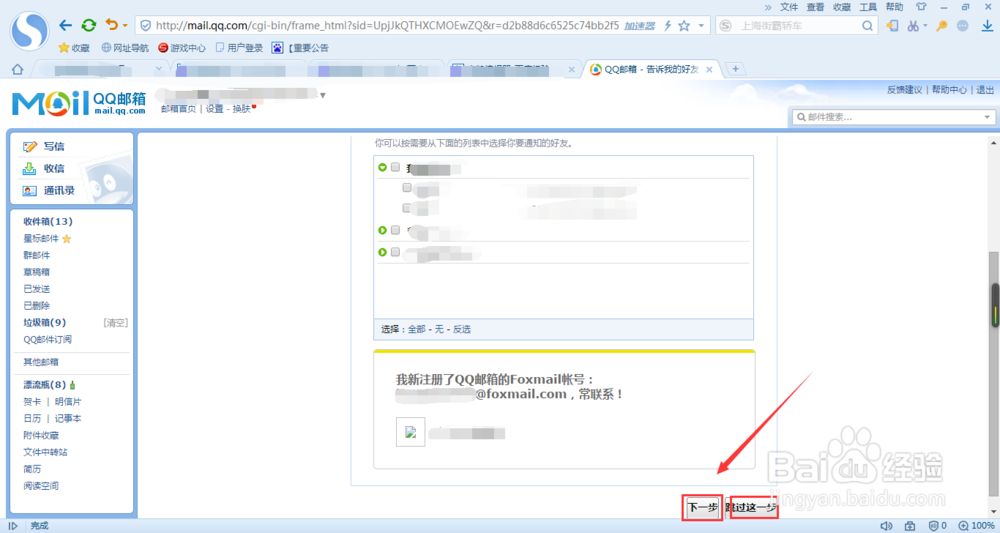
Task: Tick the third contact group checkbox
Action: [x=395, y=252]
